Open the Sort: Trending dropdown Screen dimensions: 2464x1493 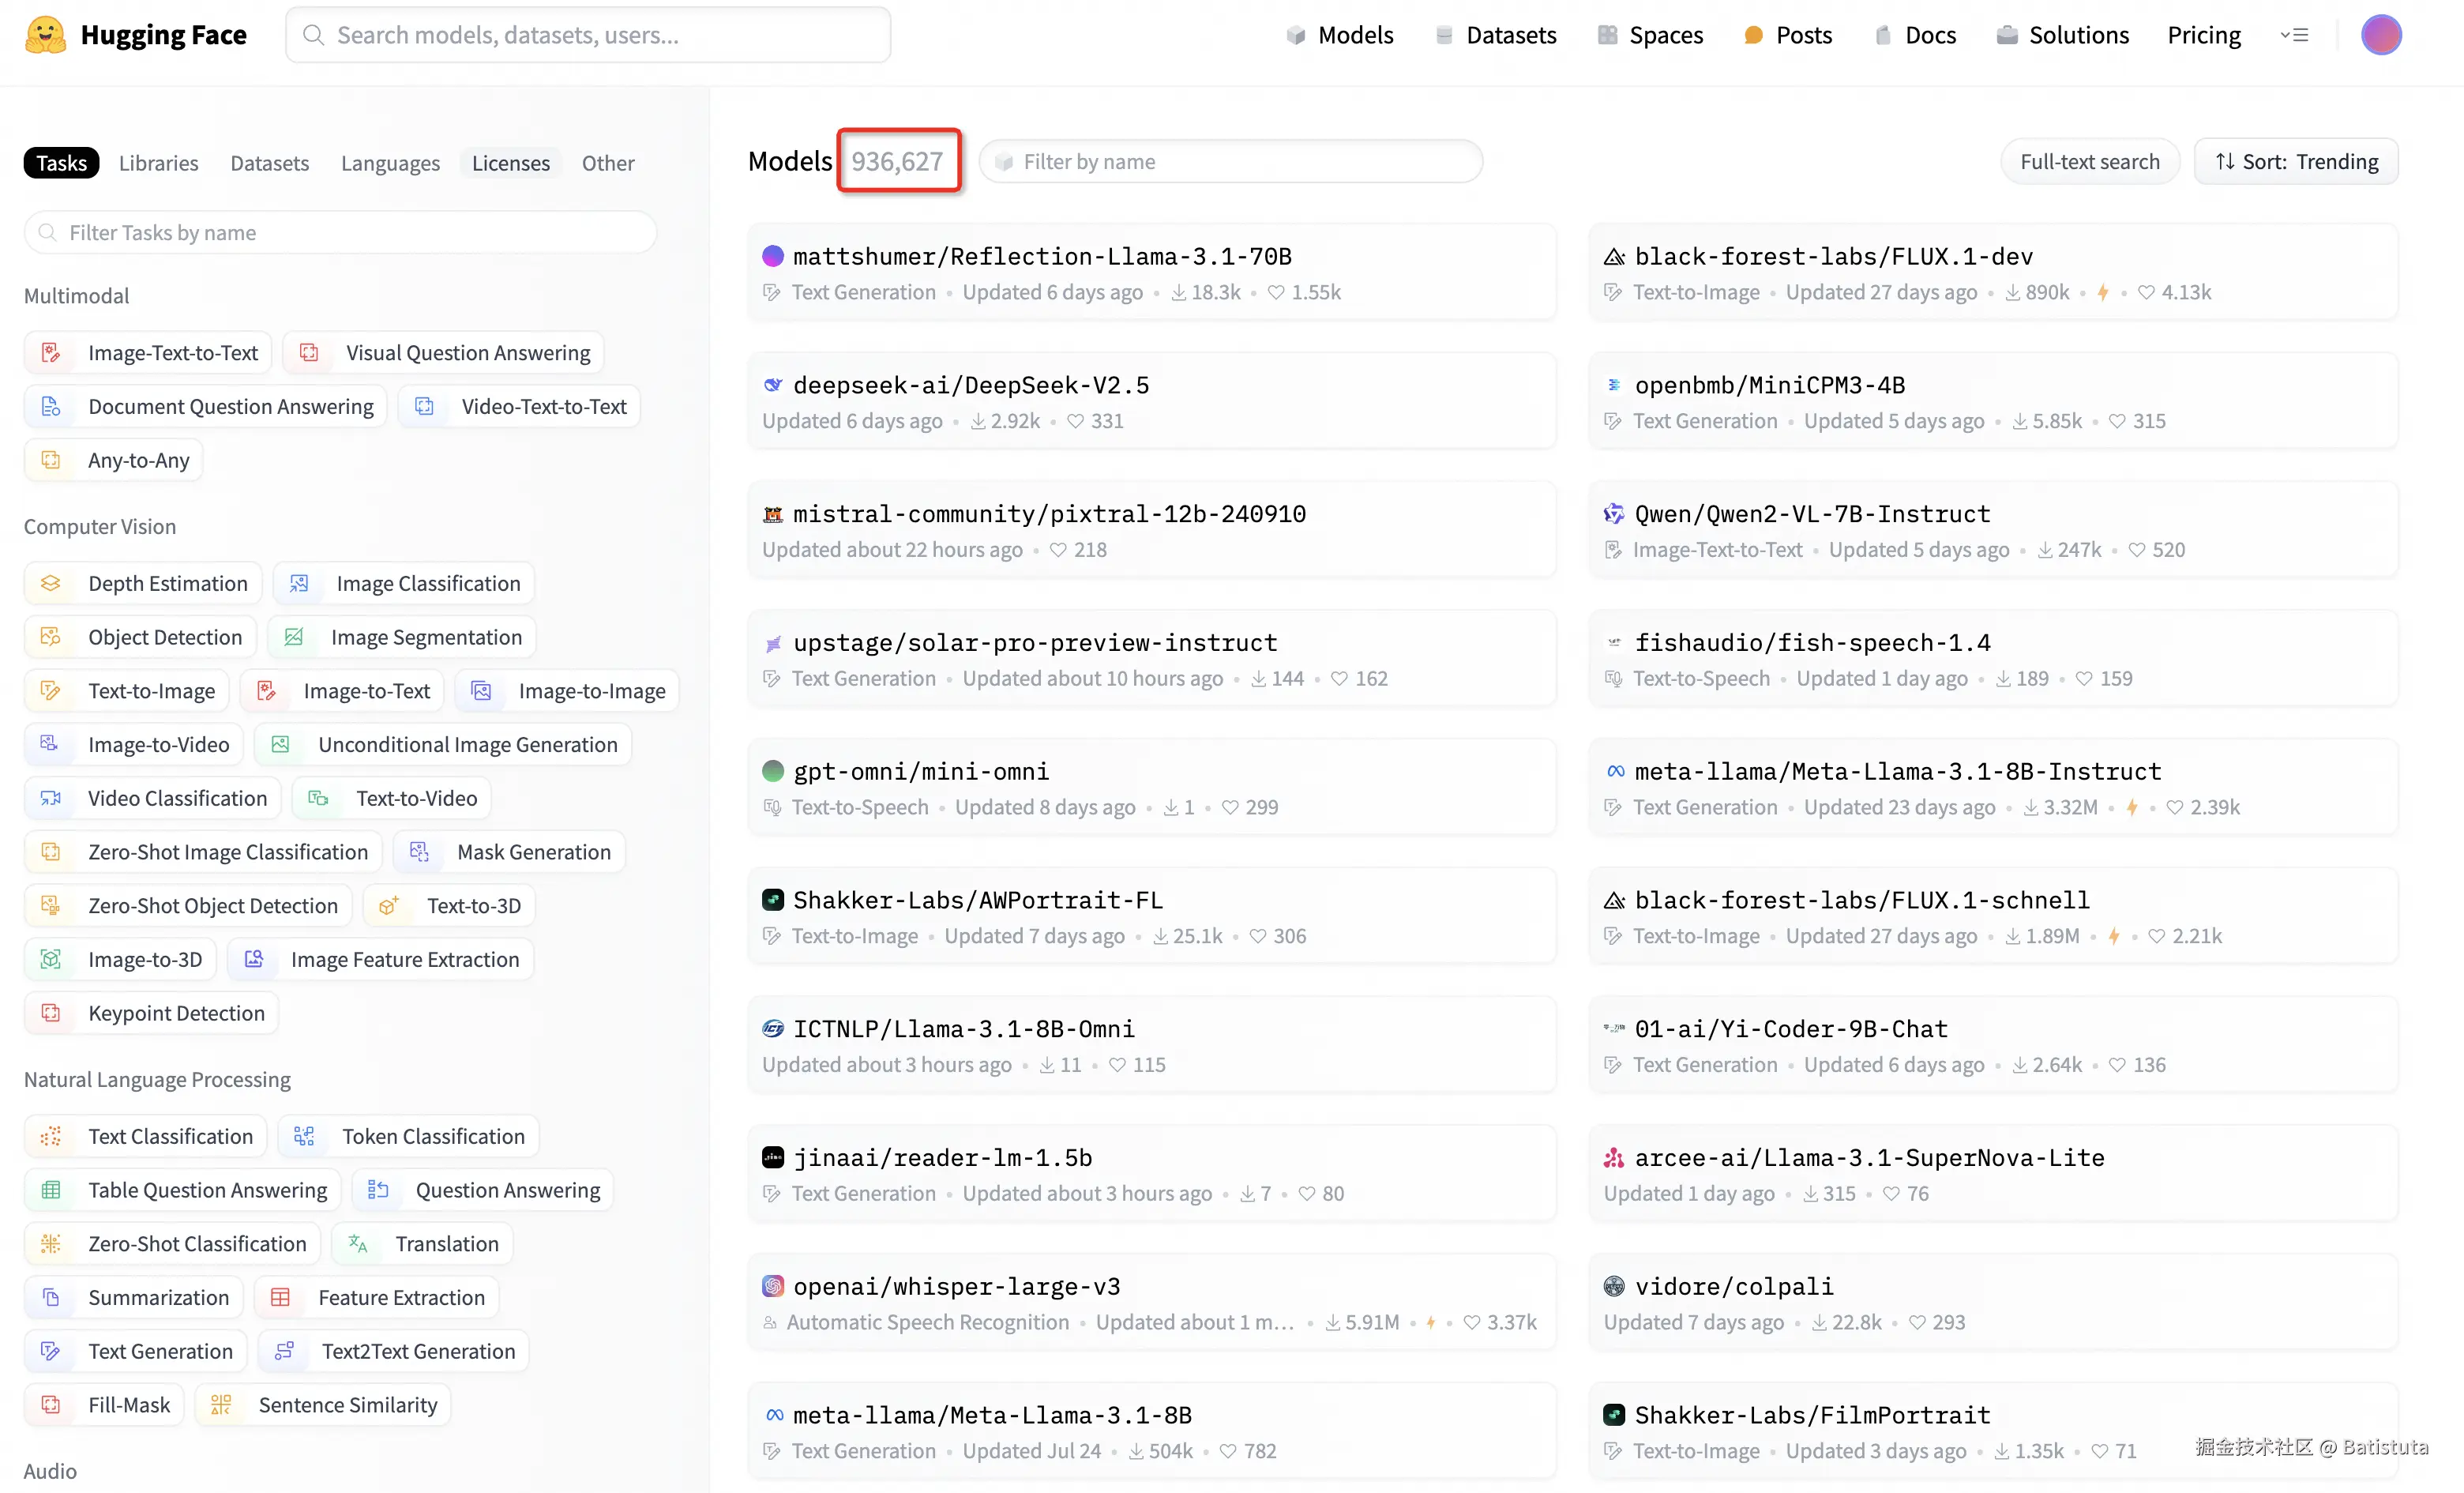2296,161
